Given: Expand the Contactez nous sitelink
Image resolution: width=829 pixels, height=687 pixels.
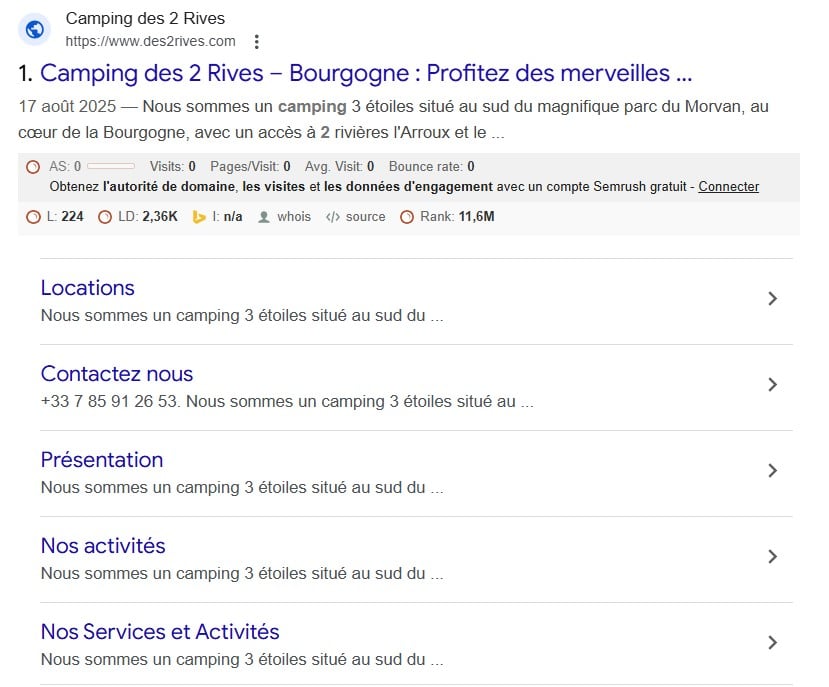Looking at the screenshot, I should pyautogui.click(x=771, y=384).
